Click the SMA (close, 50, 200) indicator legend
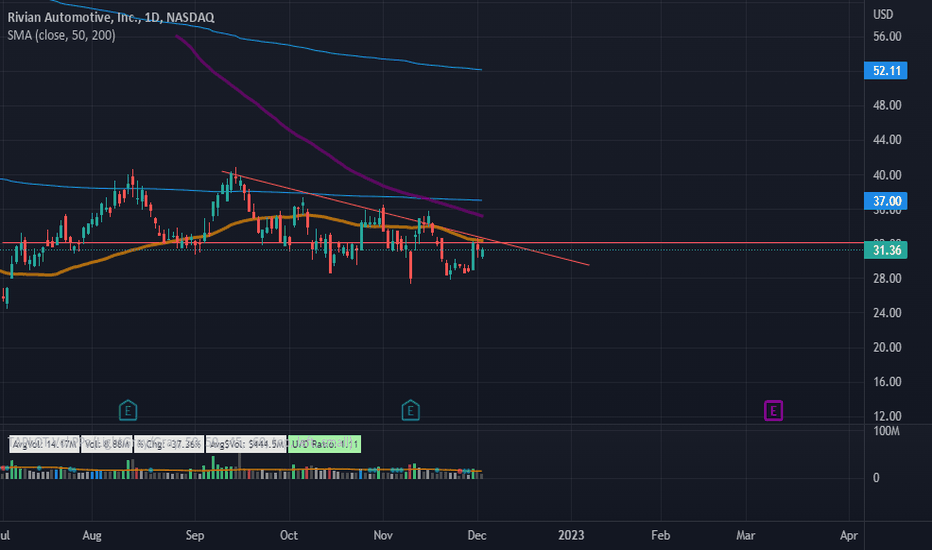Image resolution: width=932 pixels, height=550 pixels. point(61,35)
